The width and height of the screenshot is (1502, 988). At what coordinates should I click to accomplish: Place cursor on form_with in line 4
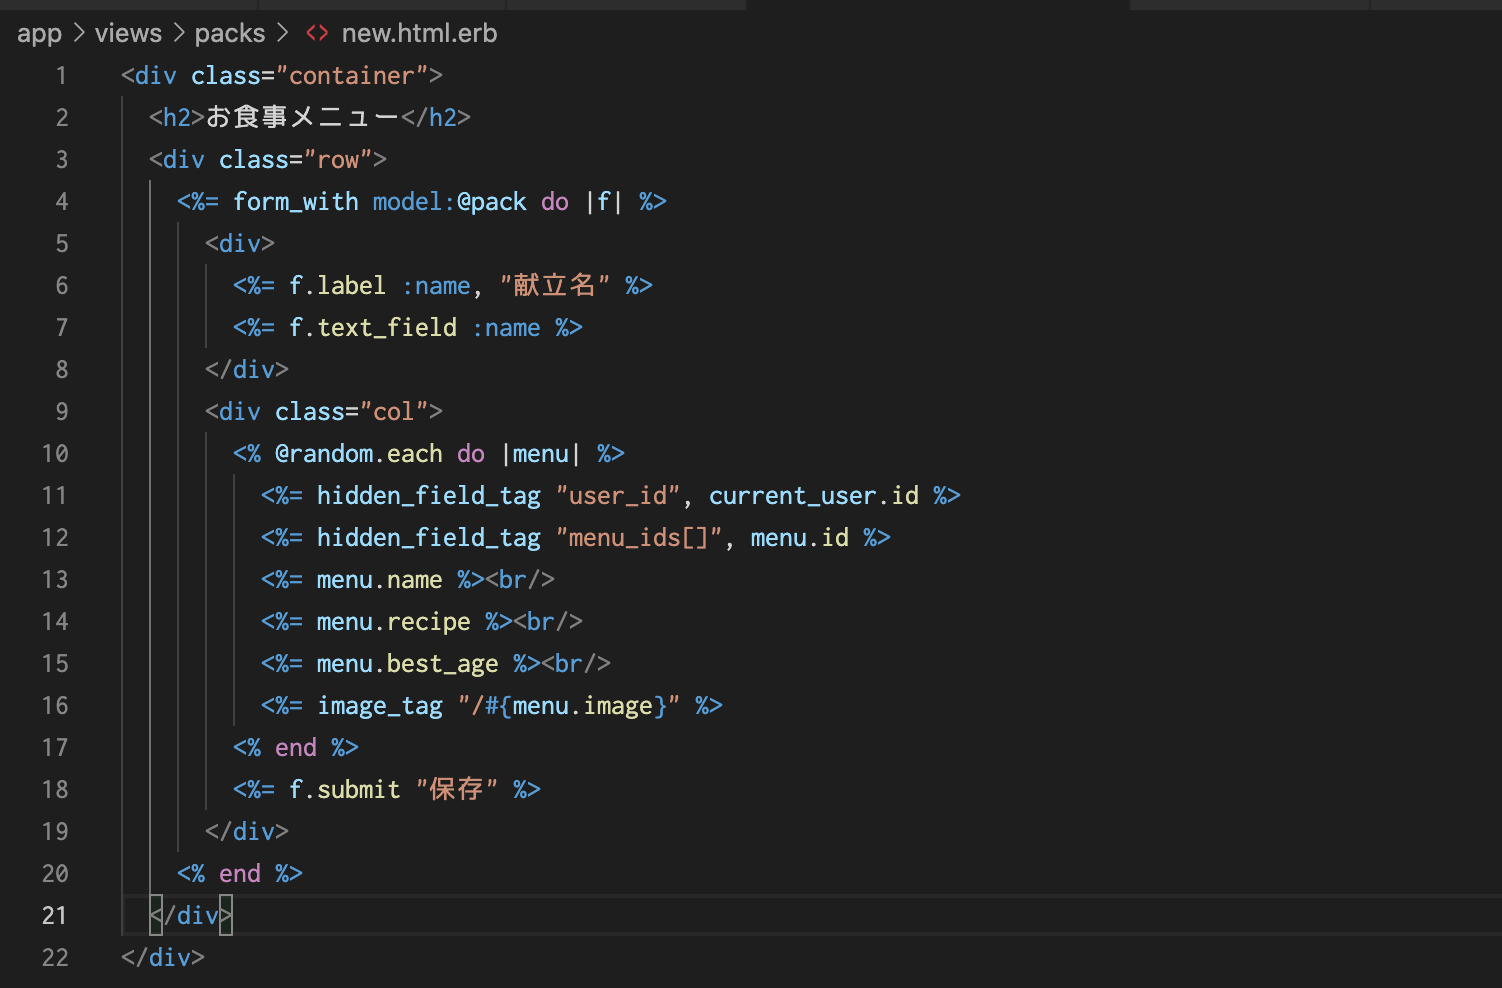(x=296, y=202)
